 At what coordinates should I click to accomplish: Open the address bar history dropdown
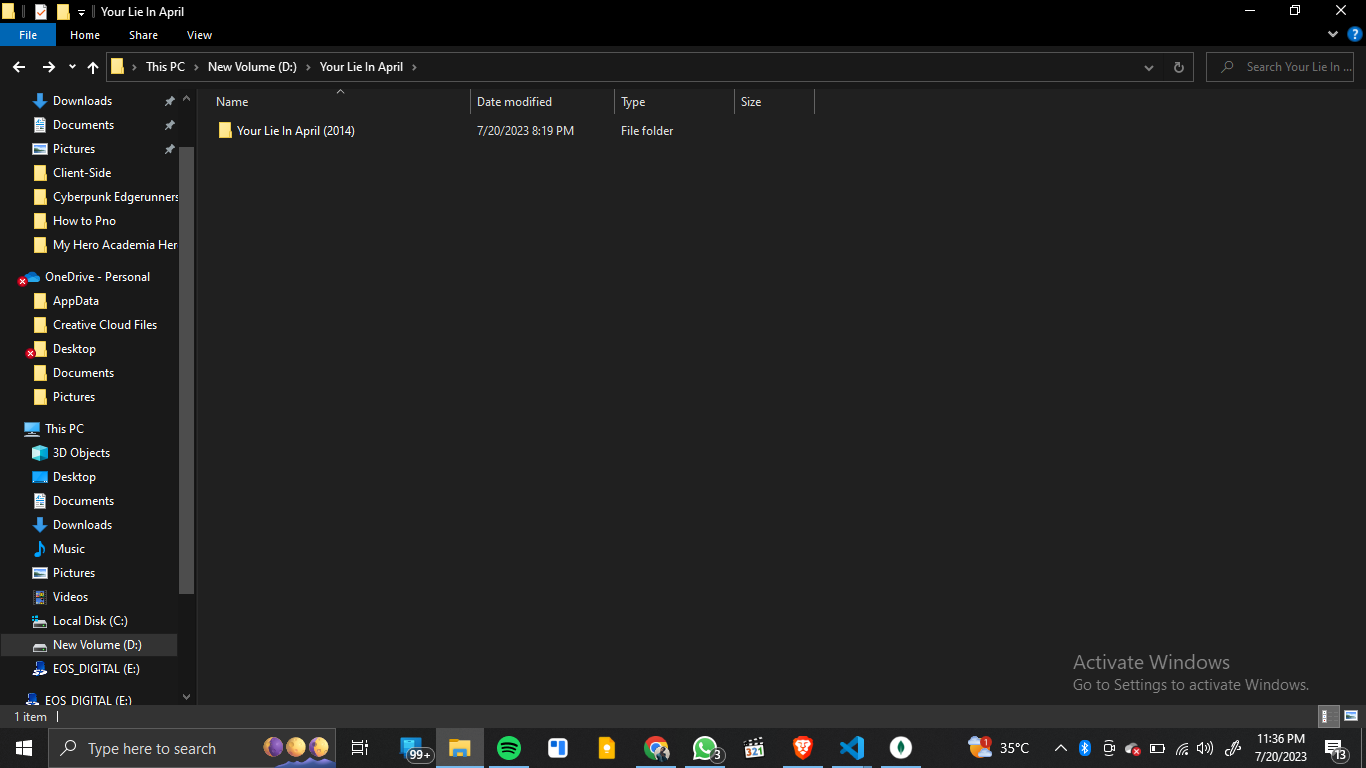point(1148,67)
